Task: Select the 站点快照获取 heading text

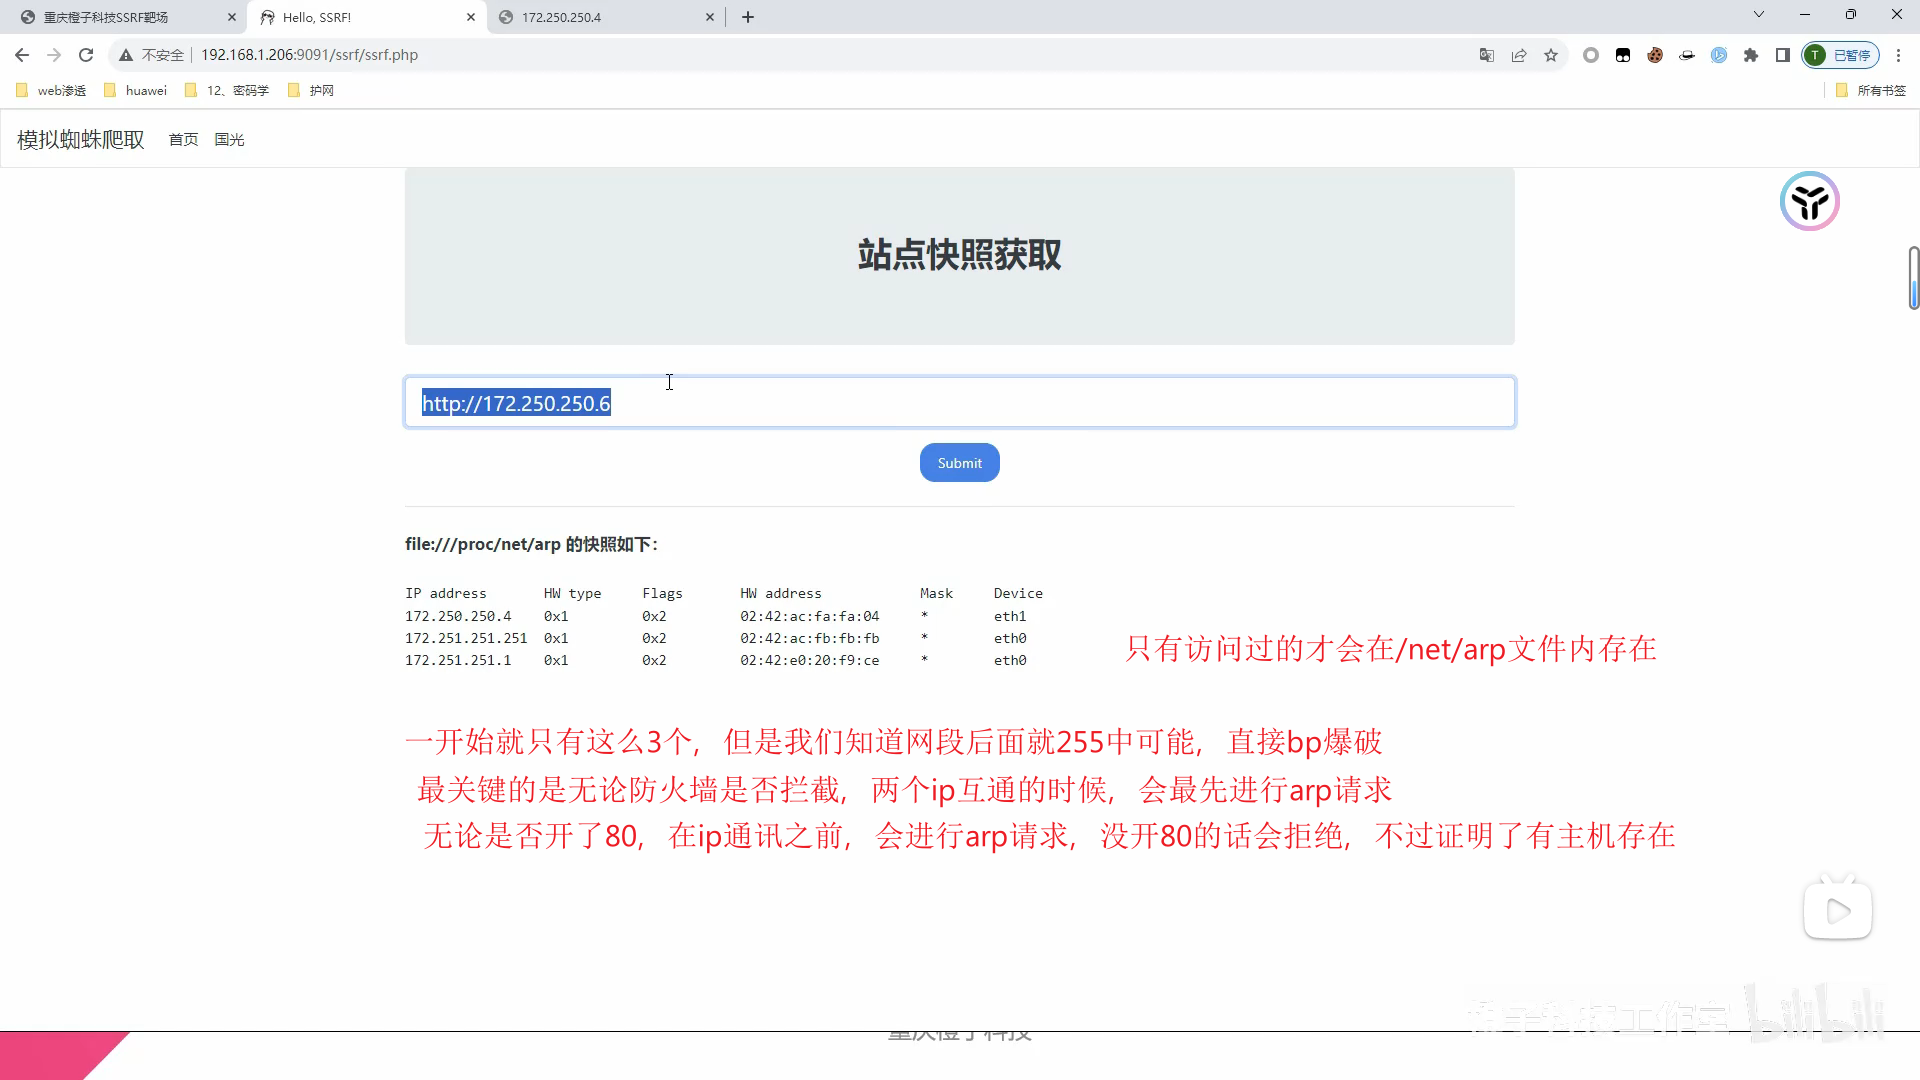Action: click(x=960, y=254)
